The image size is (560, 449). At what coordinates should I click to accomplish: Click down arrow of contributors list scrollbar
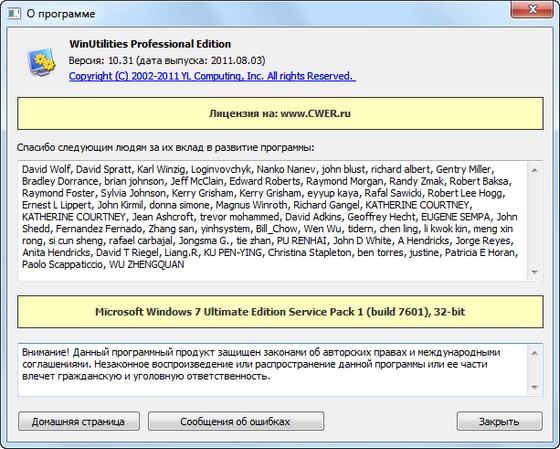coord(535,273)
